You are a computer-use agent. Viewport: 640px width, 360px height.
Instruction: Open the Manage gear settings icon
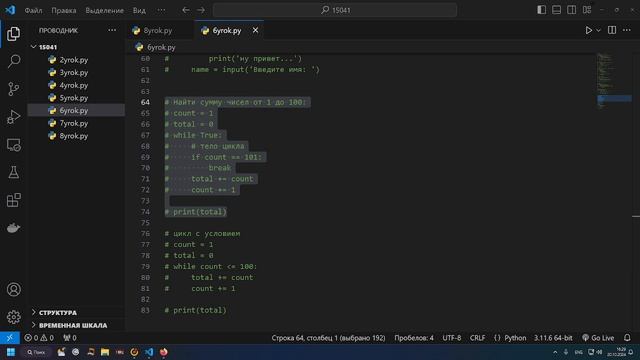13,317
